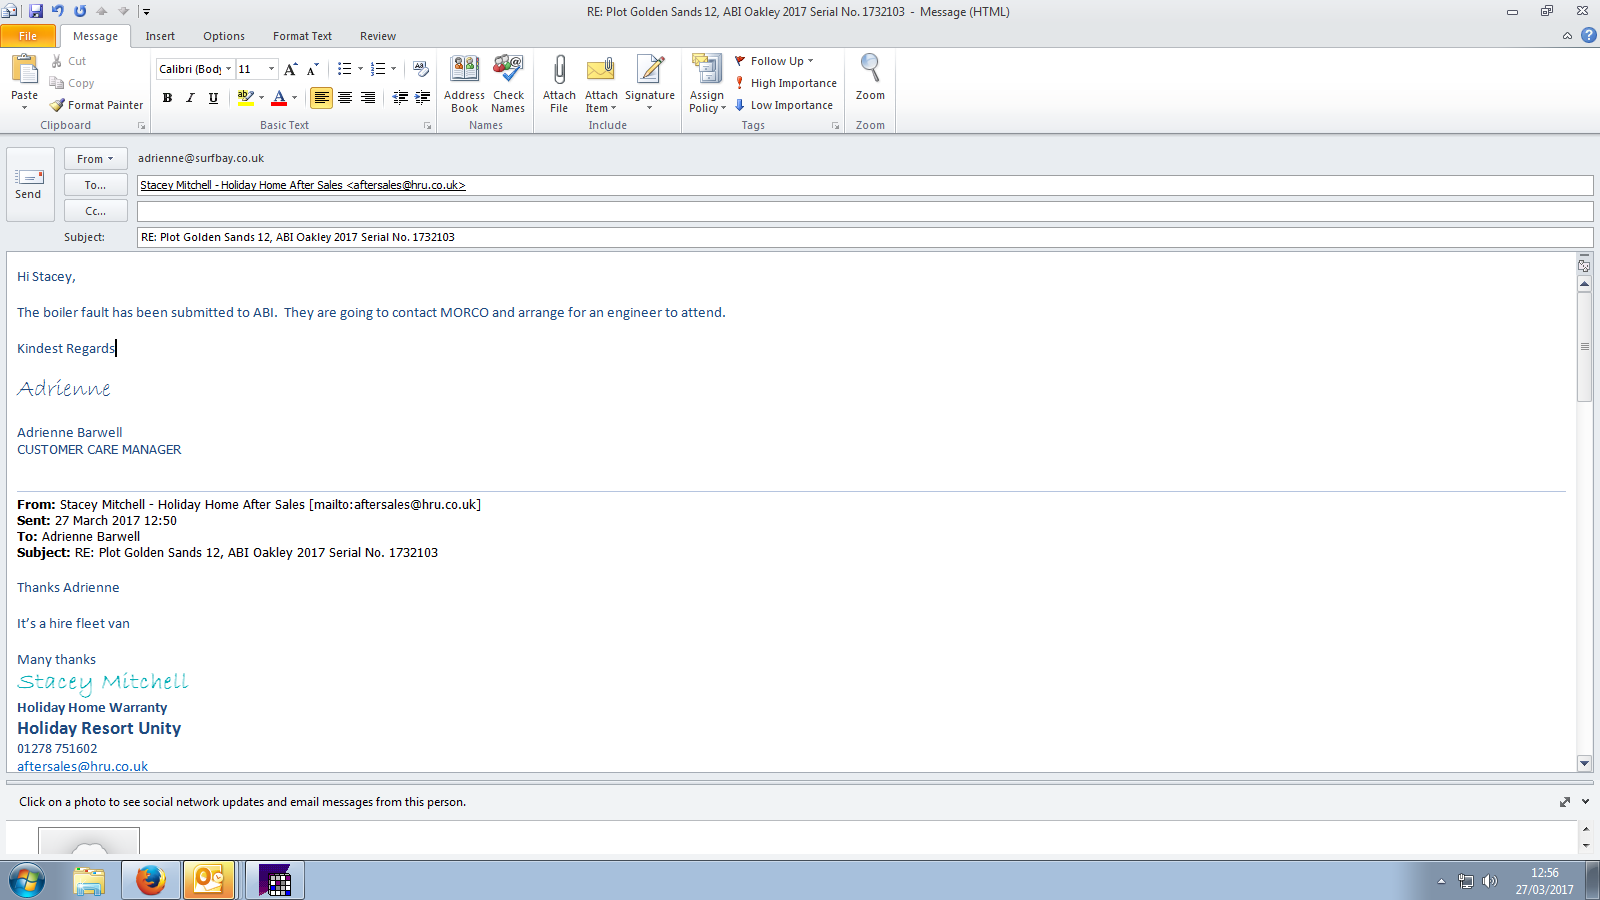The image size is (1600, 900).
Task: Toggle bold formatting
Action: click(167, 97)
